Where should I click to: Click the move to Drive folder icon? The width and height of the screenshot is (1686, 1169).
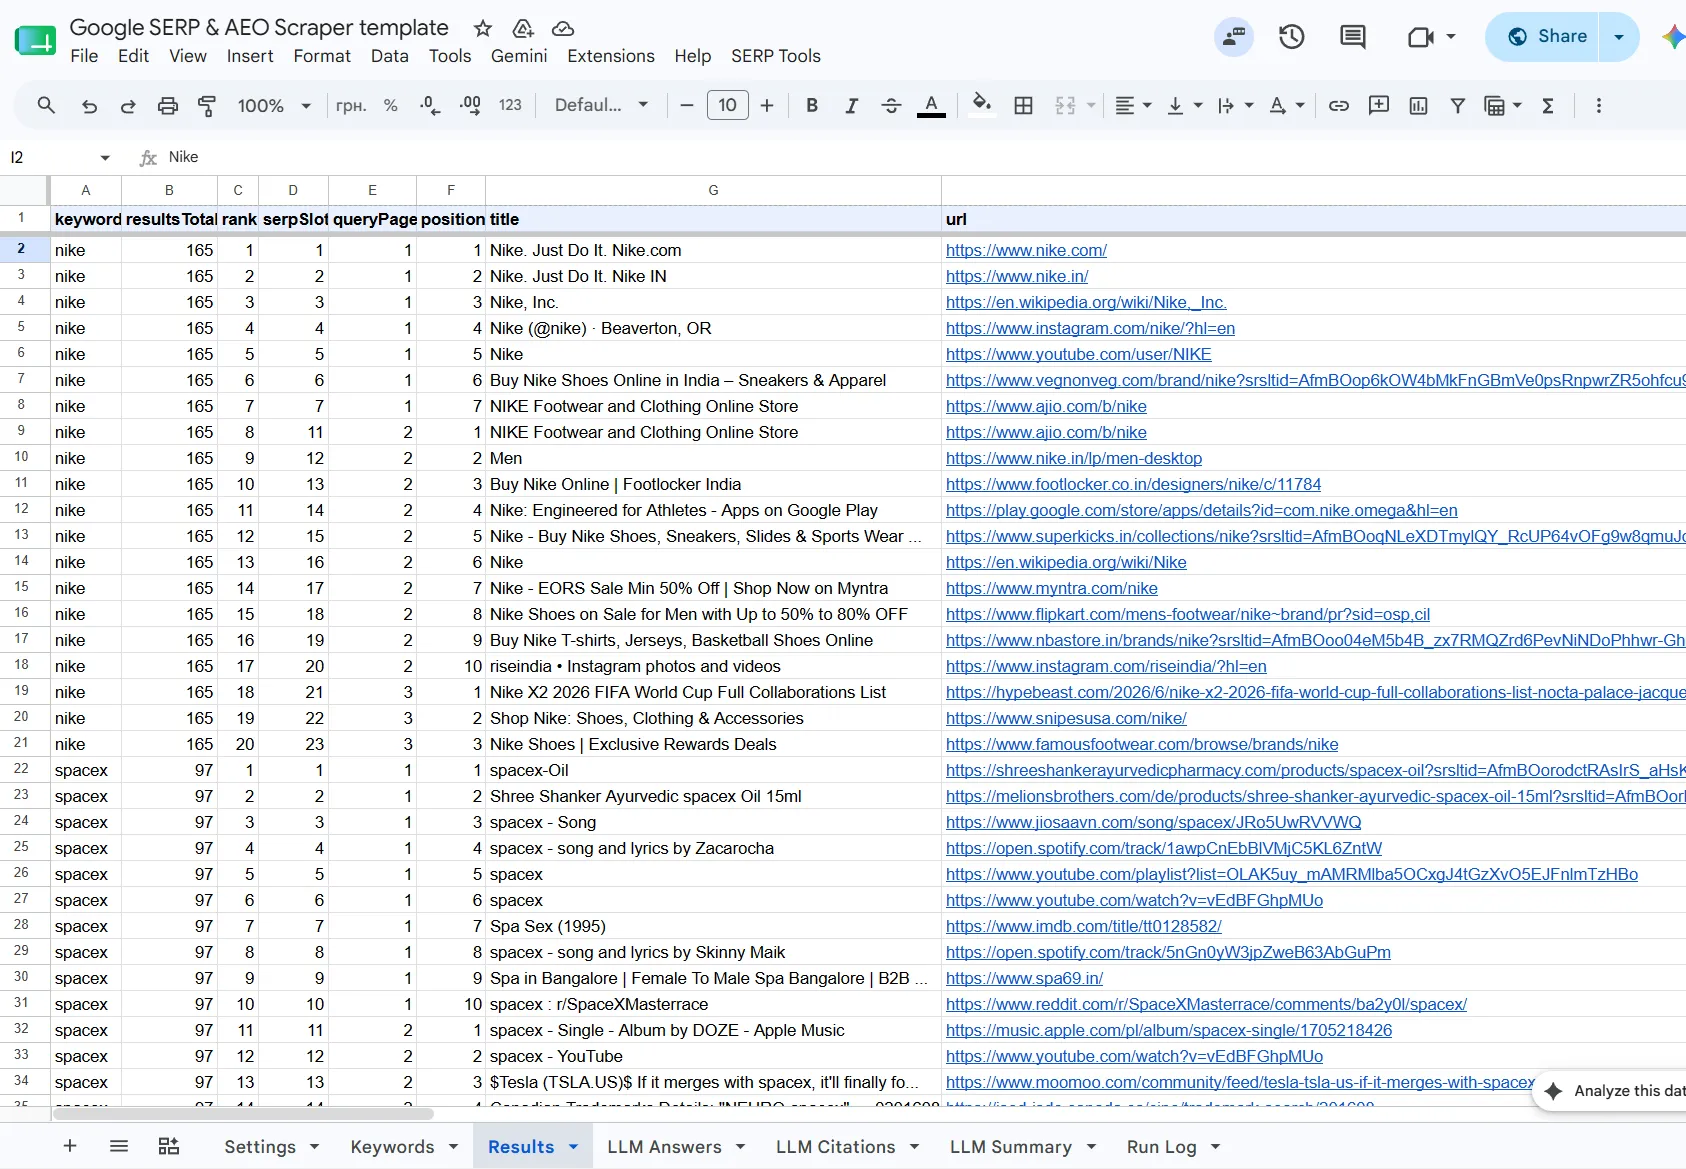pos(523,28)
